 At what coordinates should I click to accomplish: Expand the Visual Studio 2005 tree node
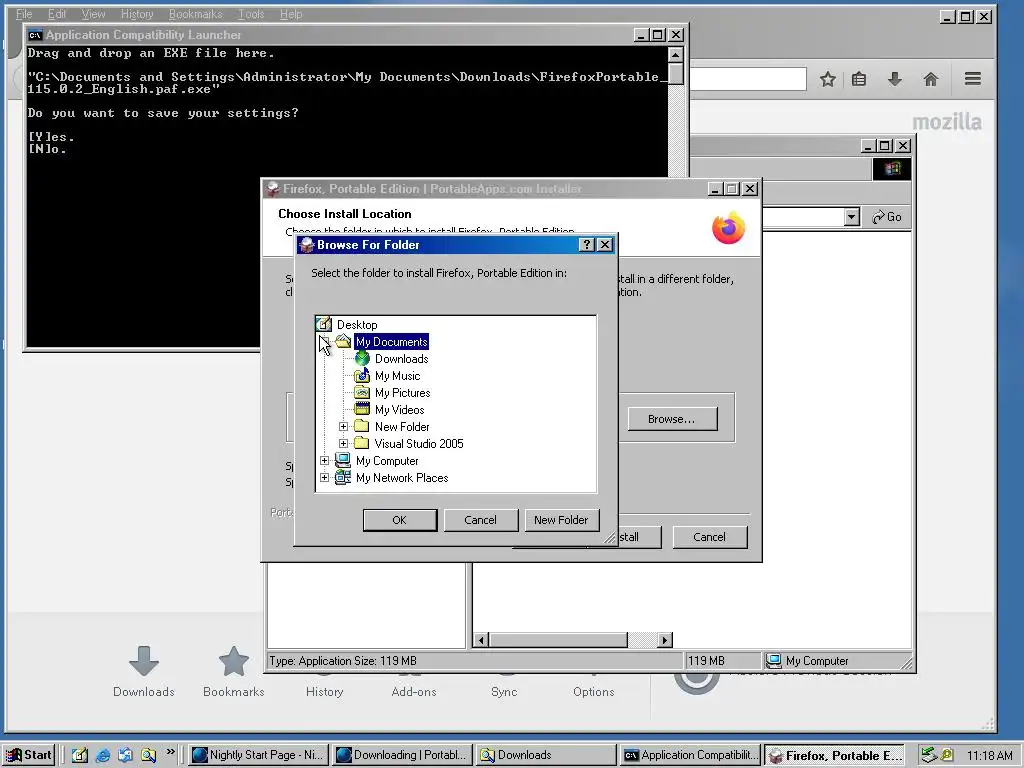click(x=344, y=443)
